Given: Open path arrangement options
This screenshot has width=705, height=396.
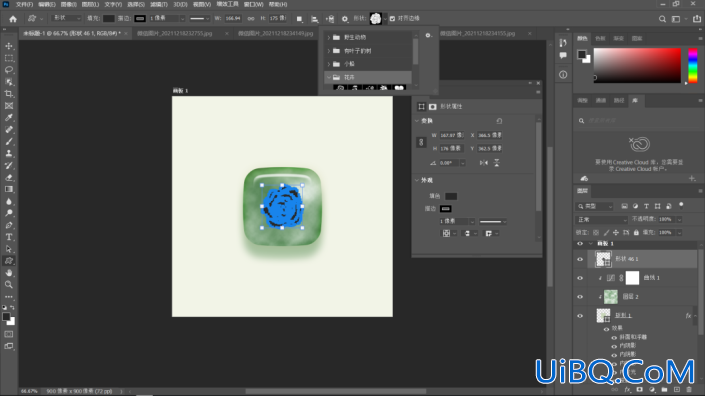Looking at the screenshot, I should [x=330, y=19].
